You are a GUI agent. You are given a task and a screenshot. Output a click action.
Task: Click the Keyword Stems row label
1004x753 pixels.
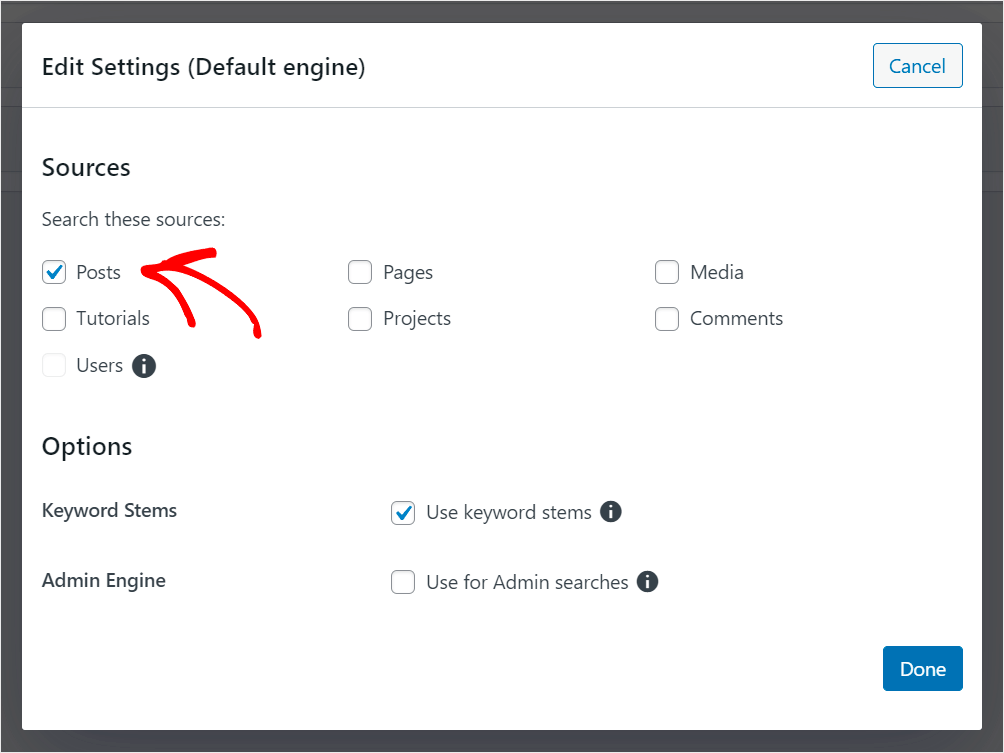pyautogui.click(x=109, y=510)
